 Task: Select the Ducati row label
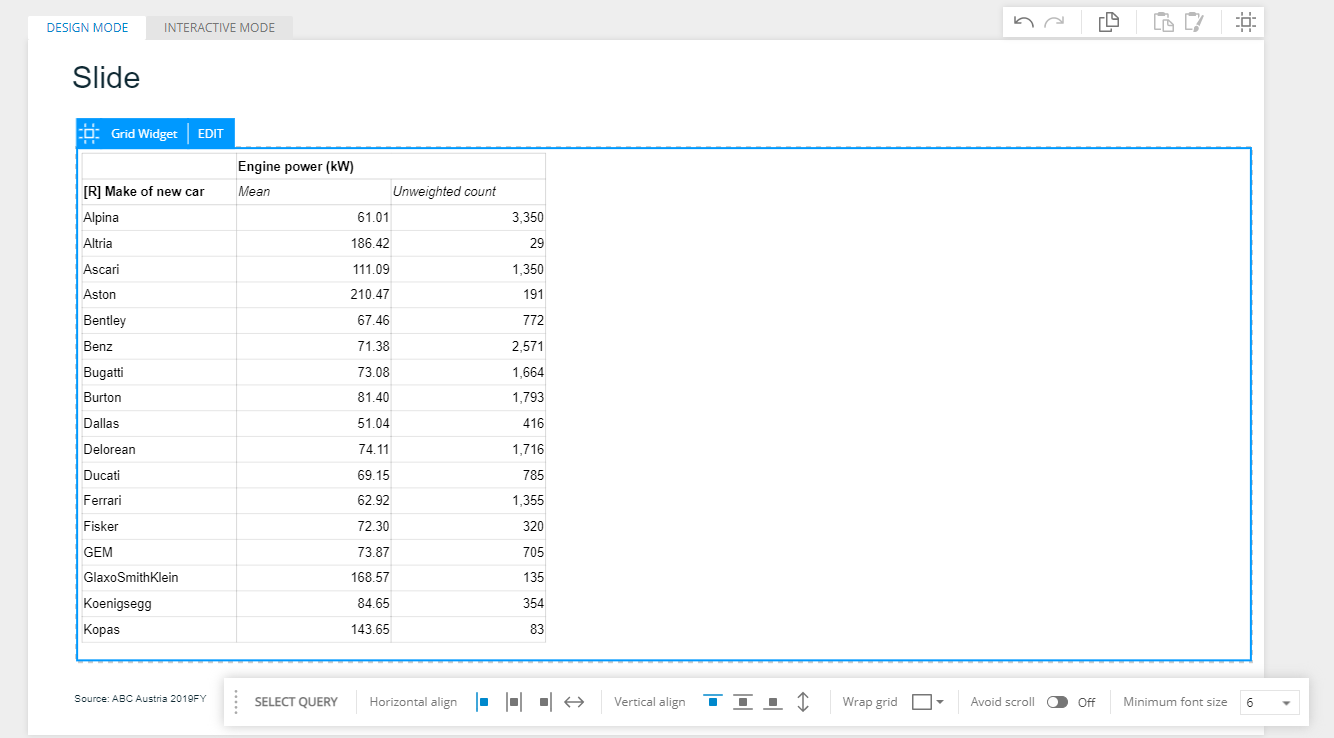click(x=102, y=475)
